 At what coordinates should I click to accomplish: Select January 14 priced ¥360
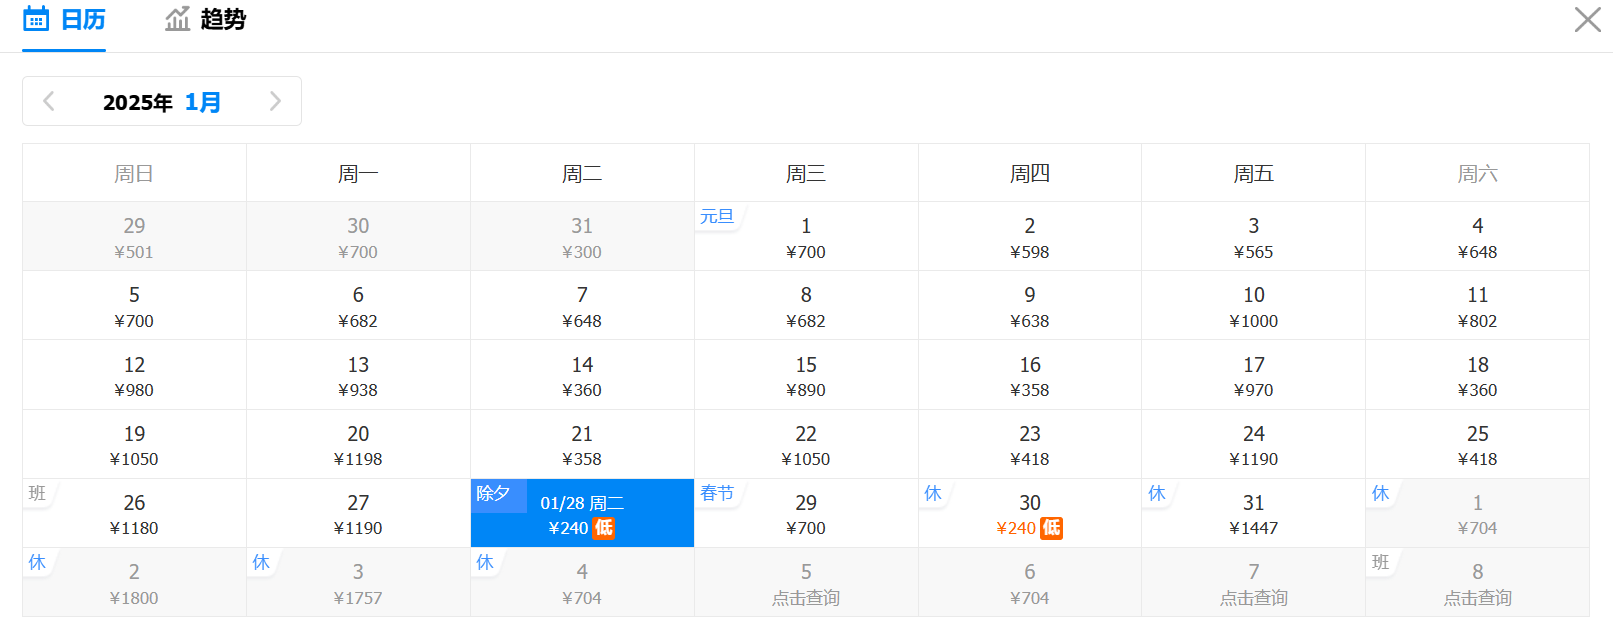(x=582, y=375)
